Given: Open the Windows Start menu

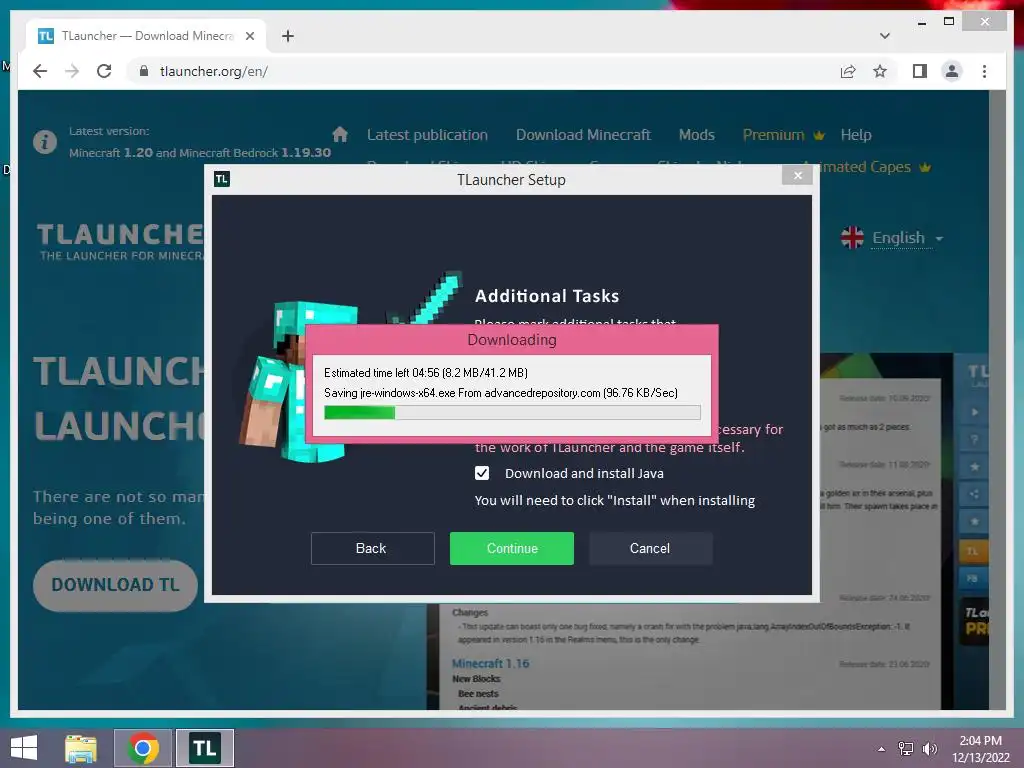Looking at the screenshot, I should point(24,748).
